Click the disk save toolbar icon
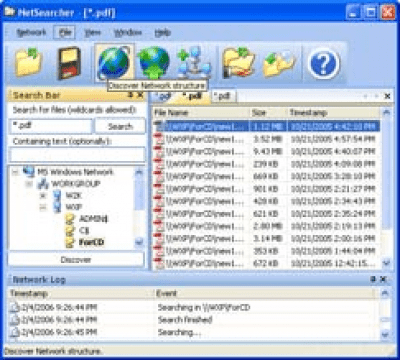Viewport: 400px width, 360px height. pos(69,63)
